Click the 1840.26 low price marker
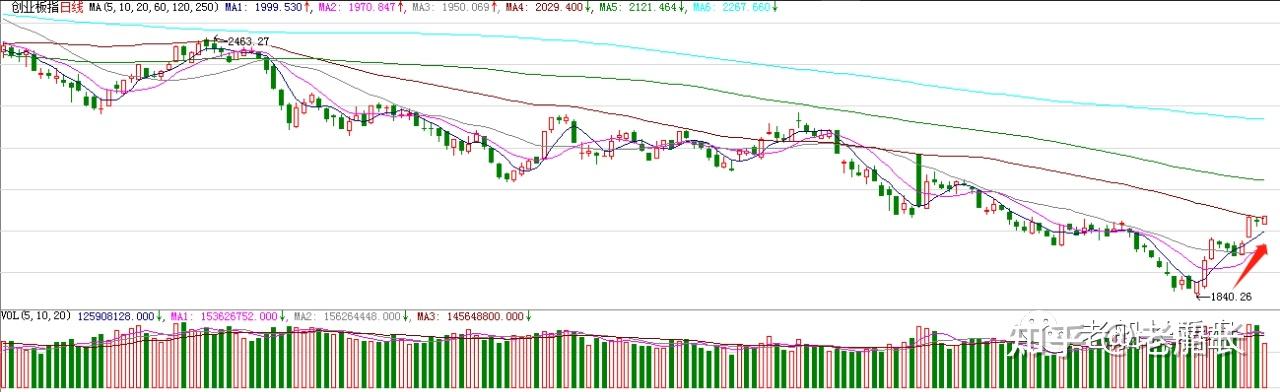This screenshot has height=392, width=1280. 1230,296
